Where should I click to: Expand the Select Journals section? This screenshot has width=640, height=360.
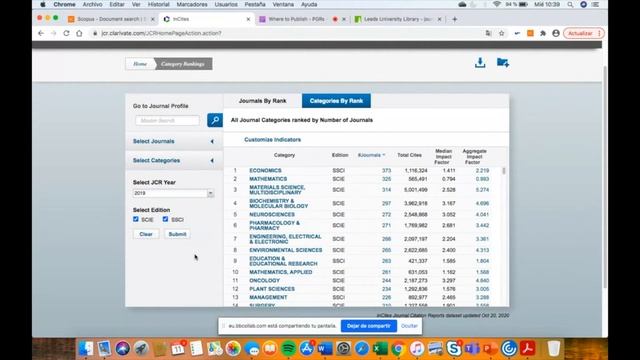pyautogui.click(x=174, y=141)
